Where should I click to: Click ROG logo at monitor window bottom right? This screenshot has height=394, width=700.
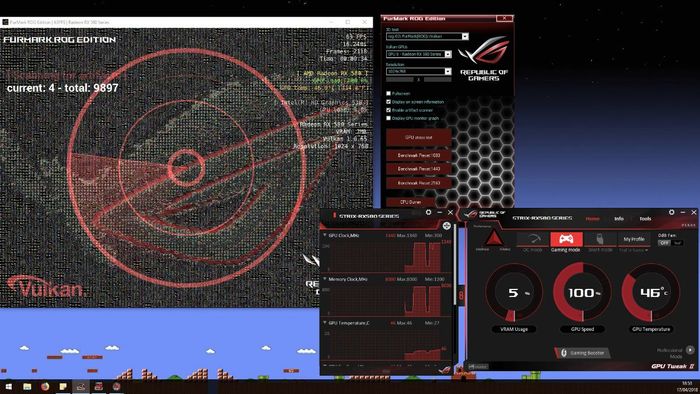444,369
